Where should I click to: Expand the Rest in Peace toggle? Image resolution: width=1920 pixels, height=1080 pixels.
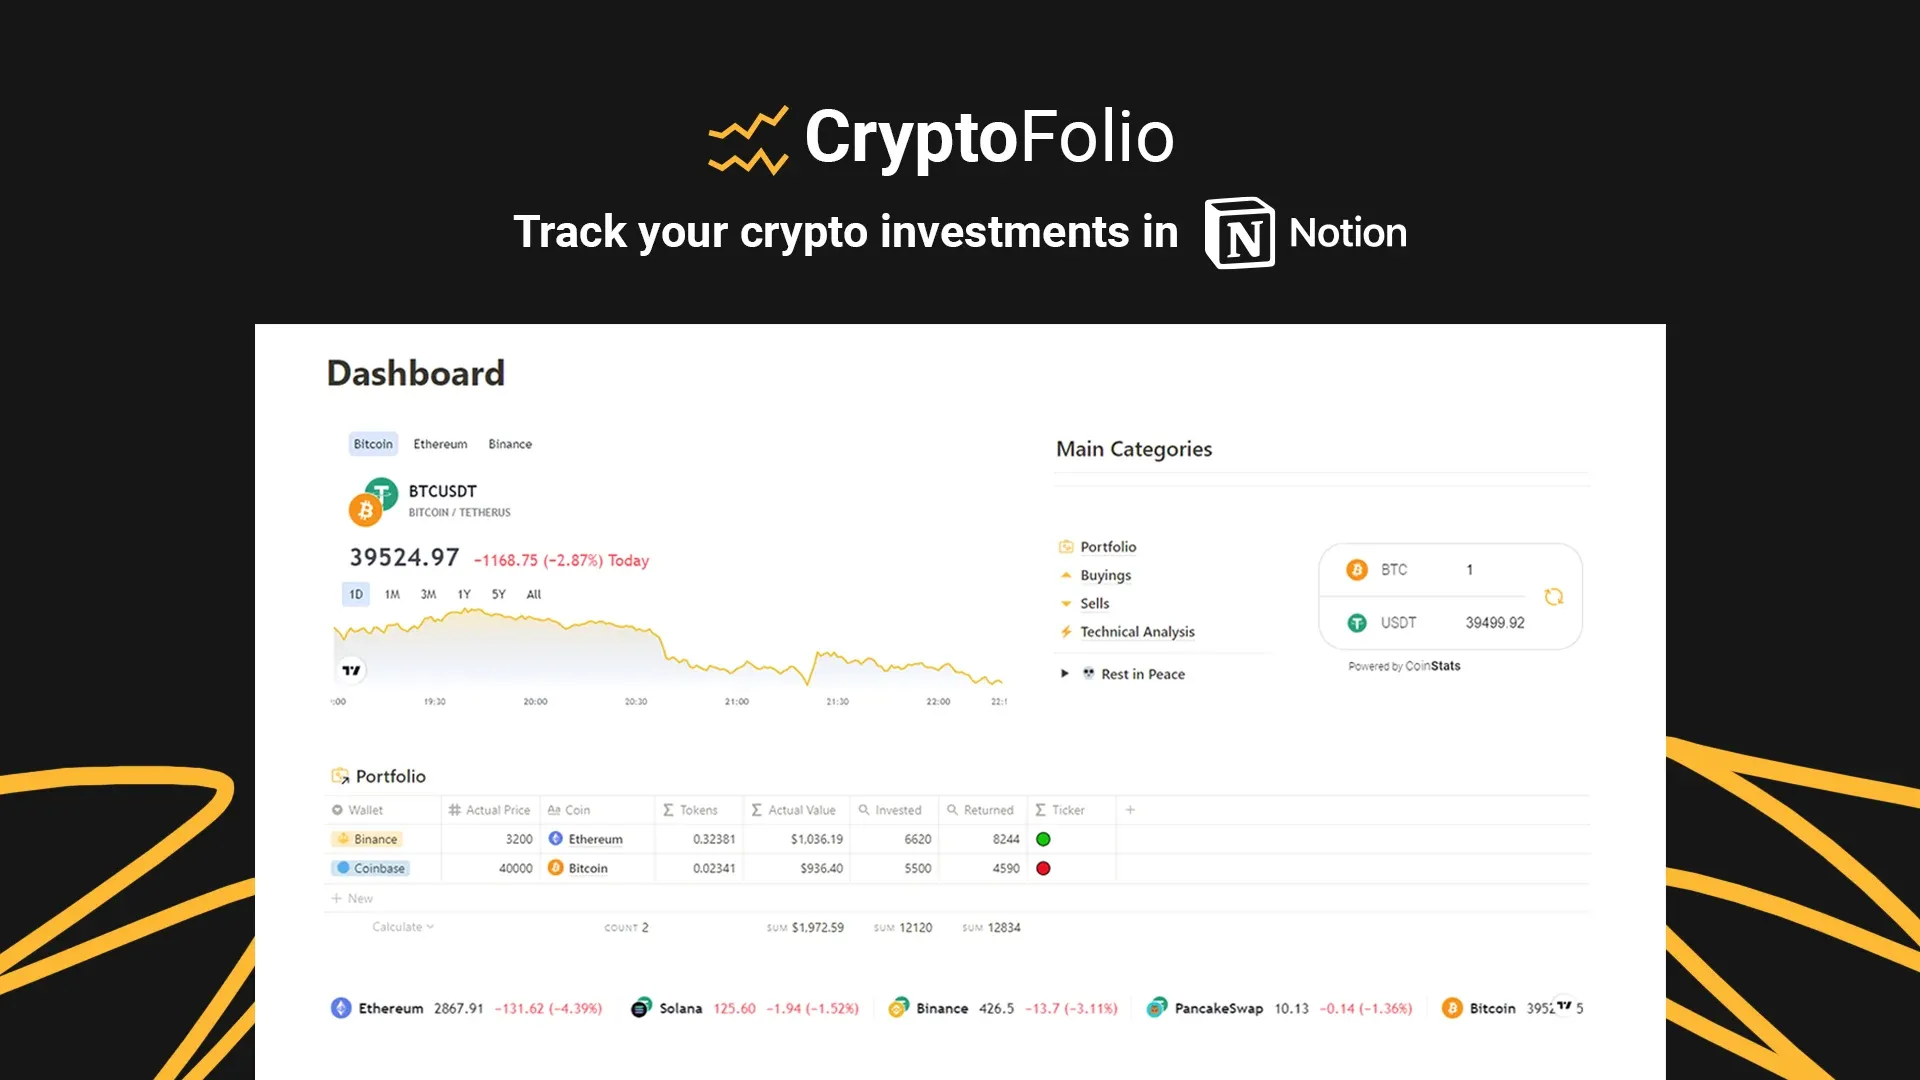point(1064,674)
